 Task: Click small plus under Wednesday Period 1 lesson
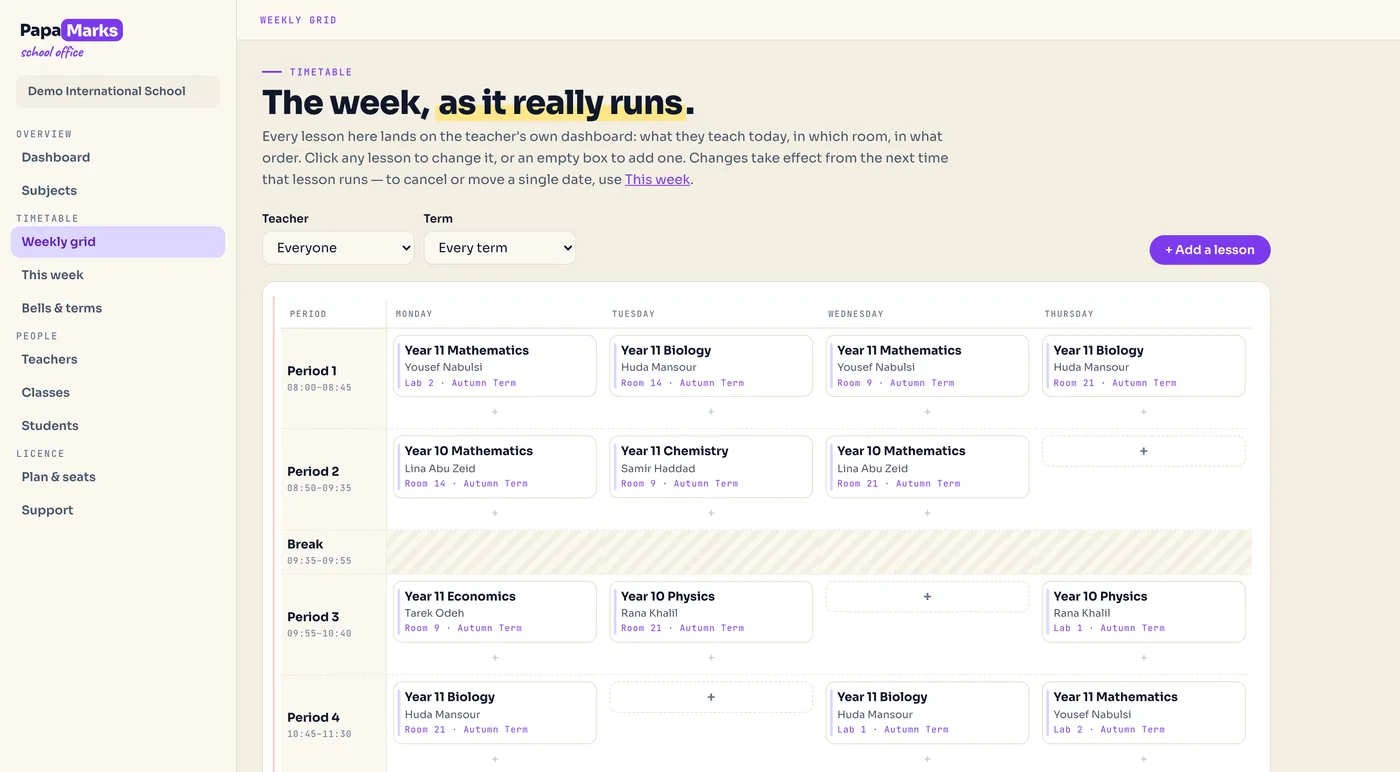pos(927,412)
